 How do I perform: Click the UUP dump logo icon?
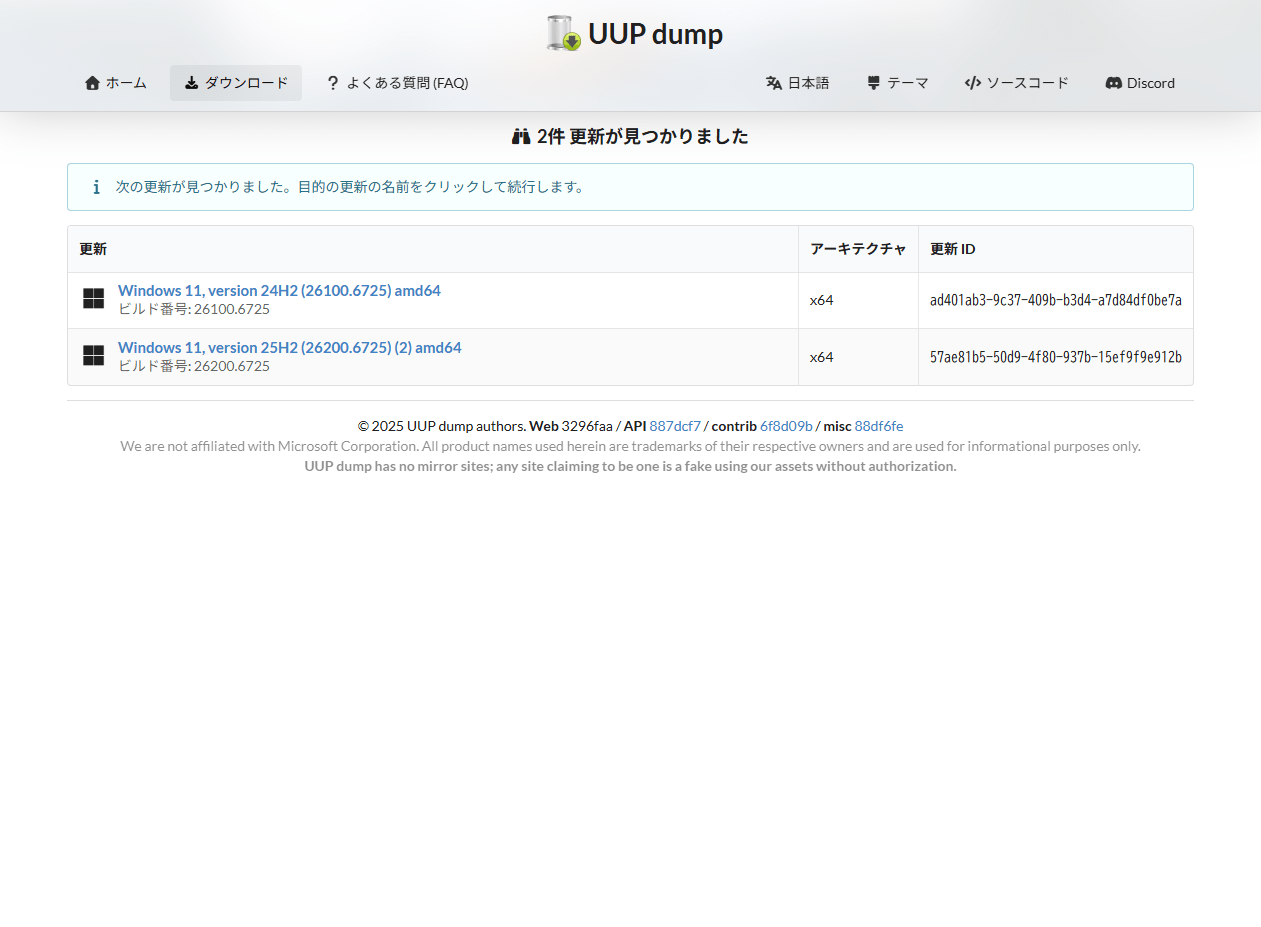[564, 33]
